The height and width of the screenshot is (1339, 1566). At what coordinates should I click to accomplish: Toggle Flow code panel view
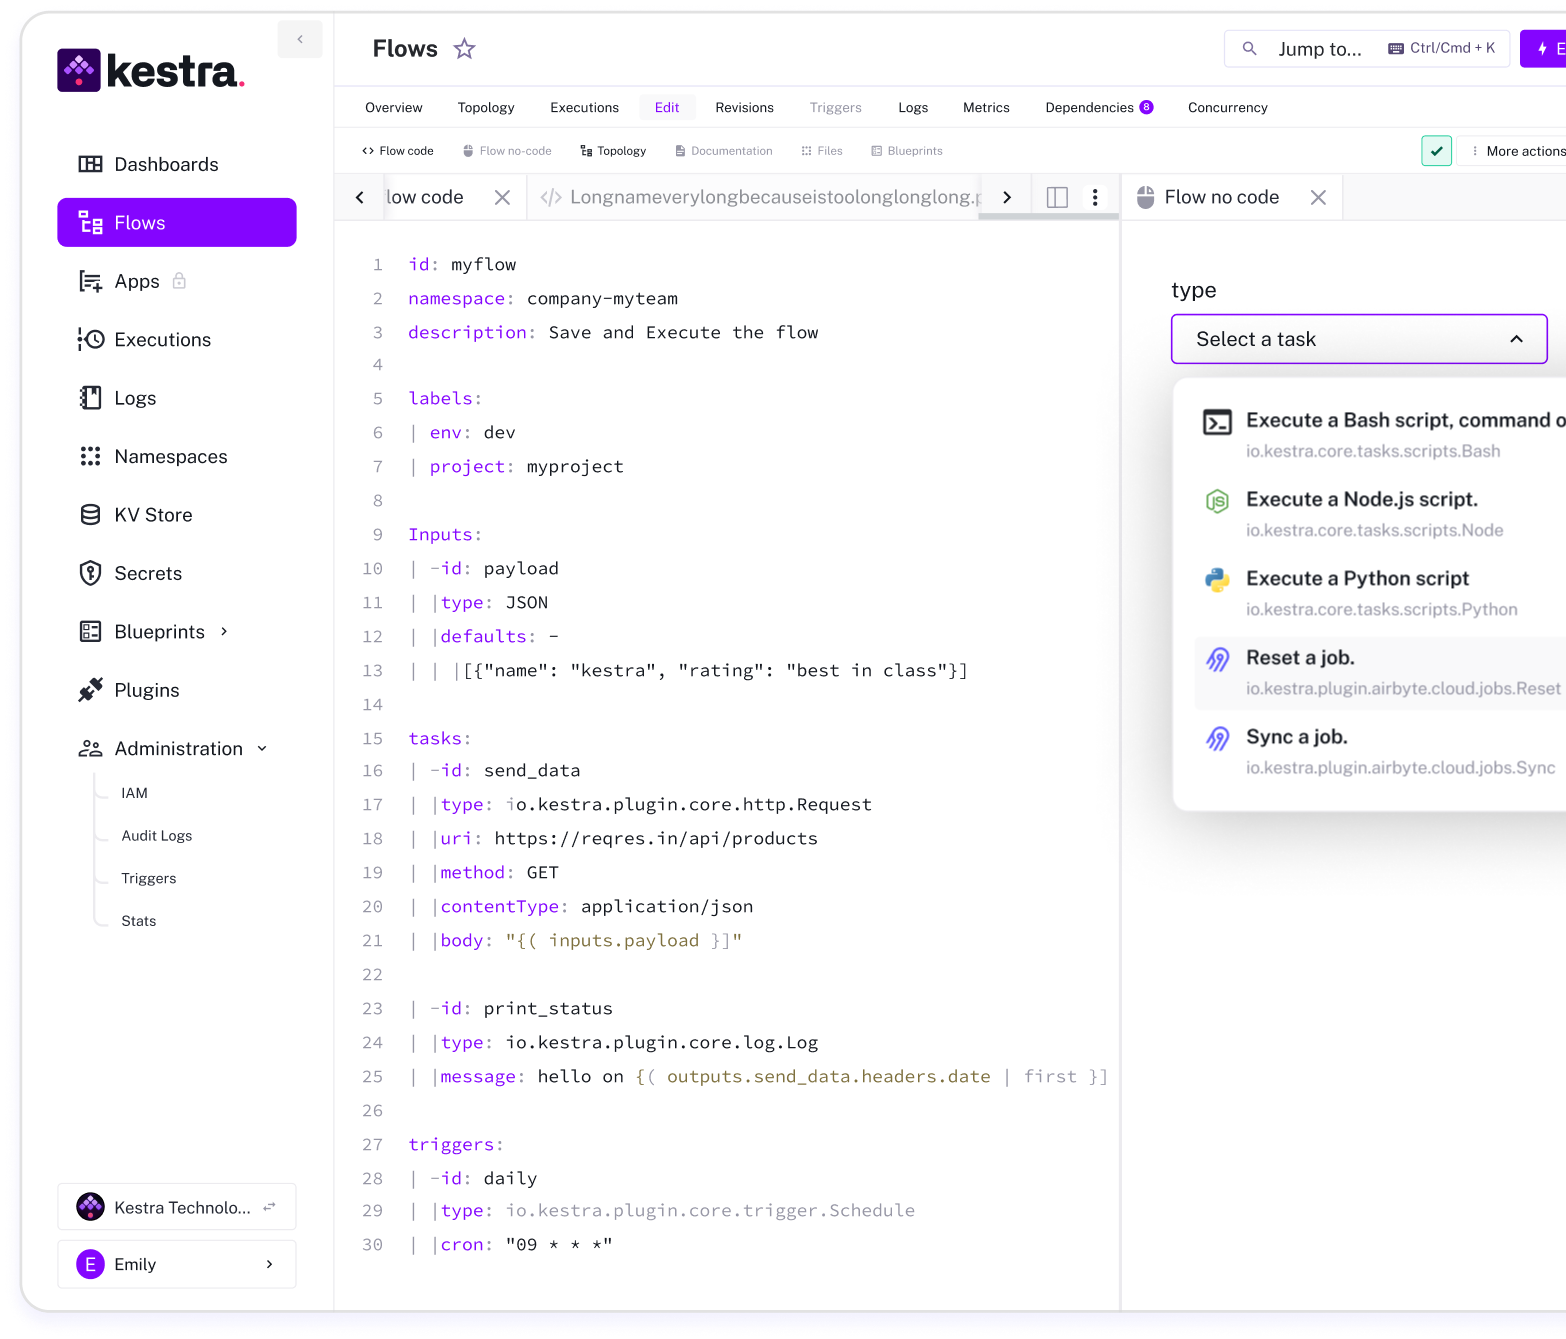point(397,151)
